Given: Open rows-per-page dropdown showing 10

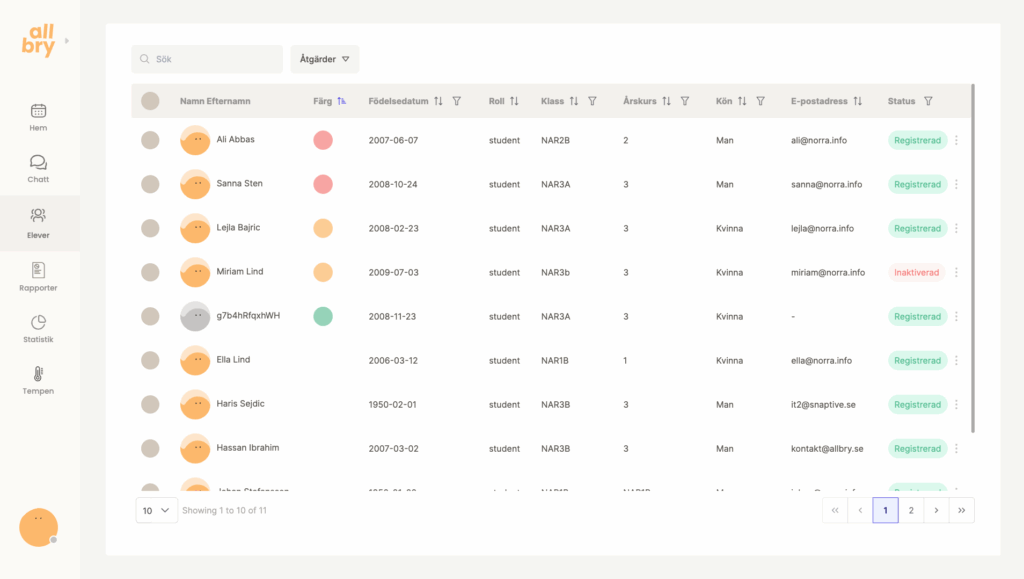Looking at the screenshot, I should [156, 510].
